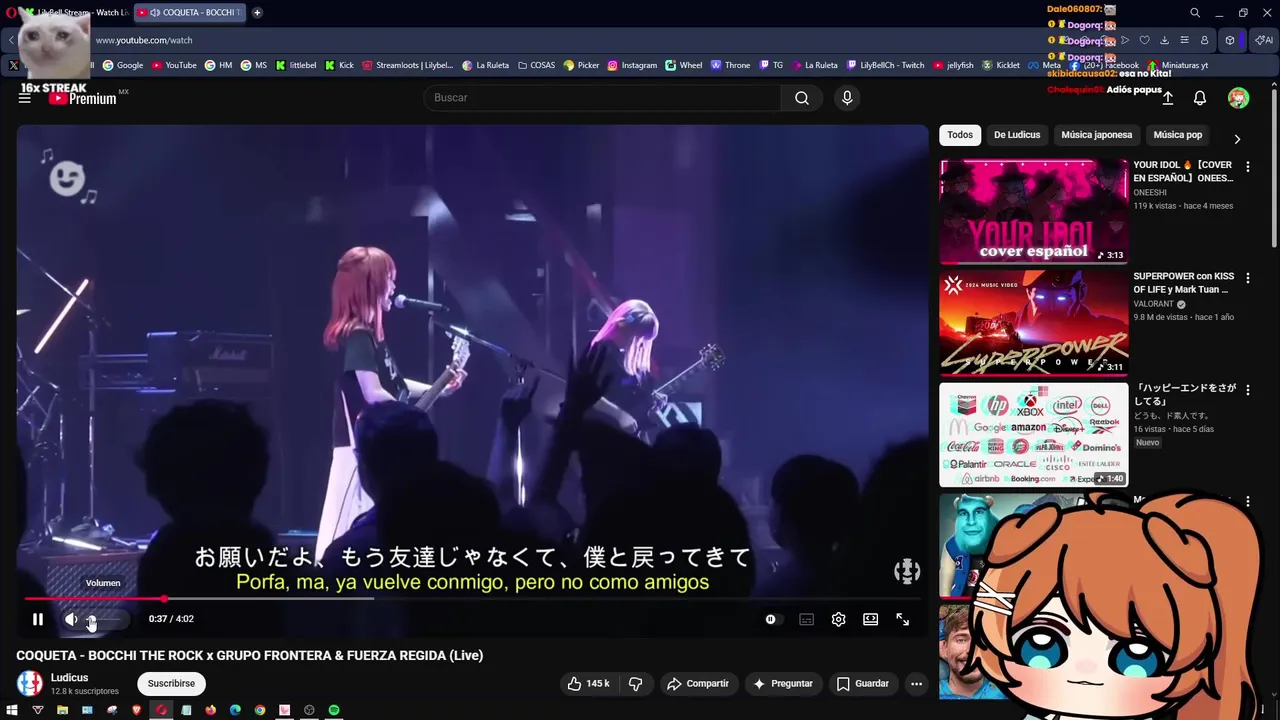Mute the video with the speaker icon
Viewport: 1280px width, 720px height.
pyautogui.click(x=71, y=620)
